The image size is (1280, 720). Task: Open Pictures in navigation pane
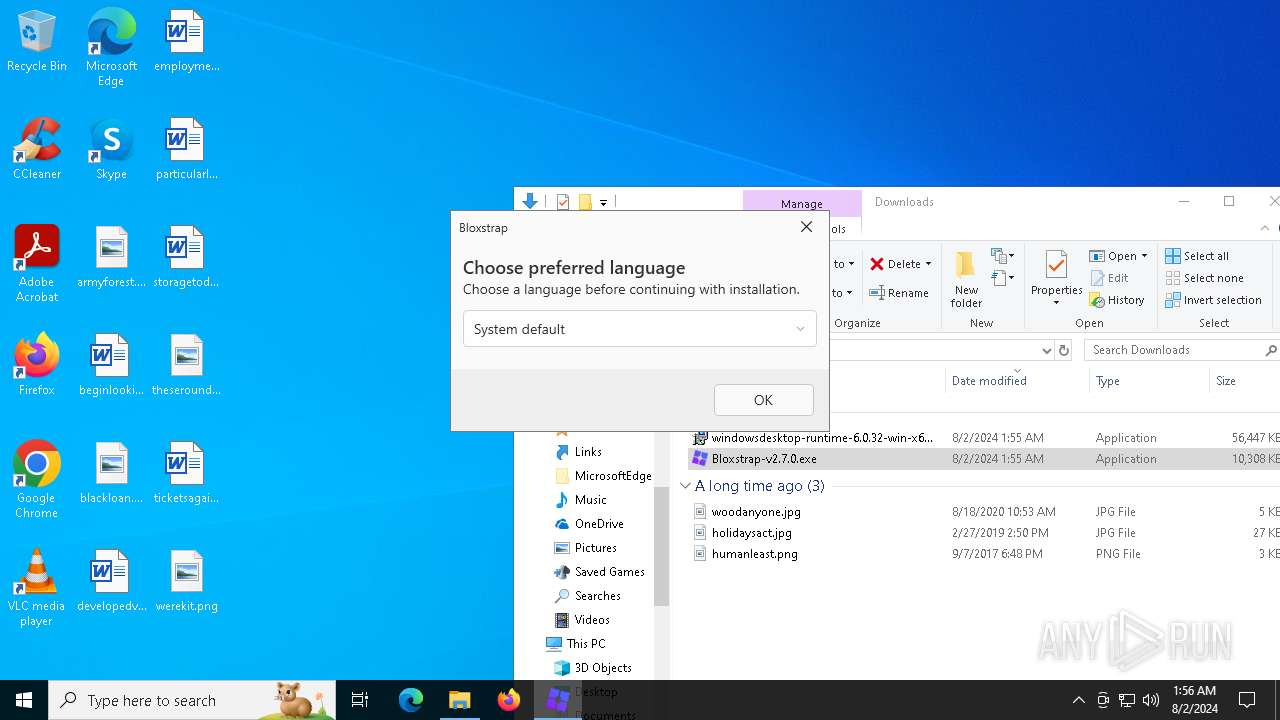click(595, 548)
